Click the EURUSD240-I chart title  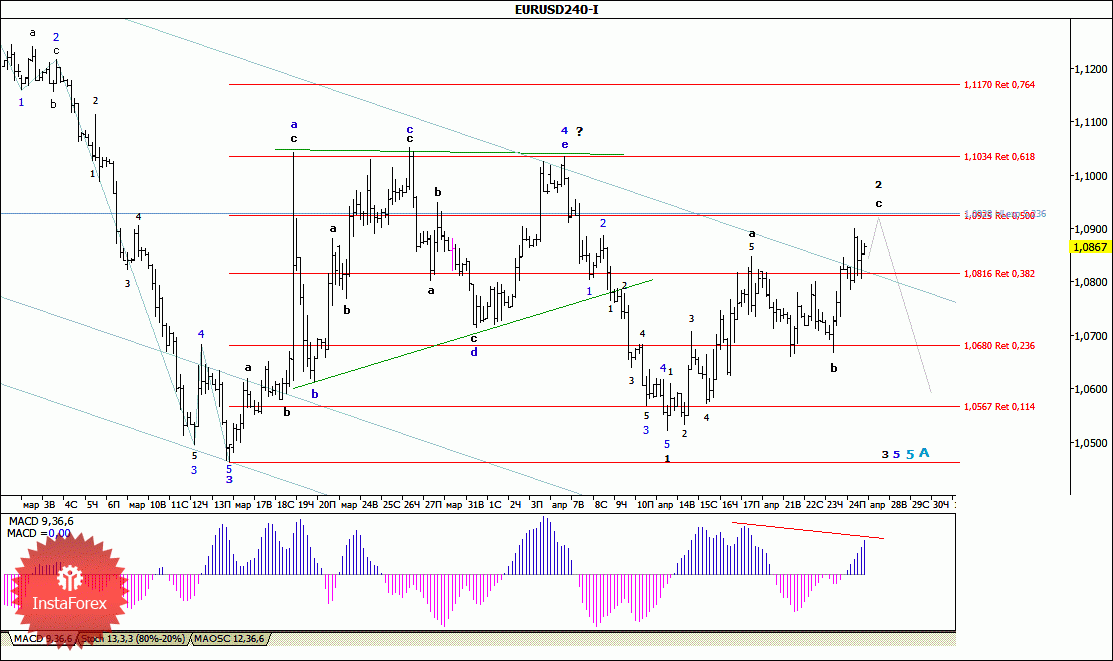(x=556, y=9)
